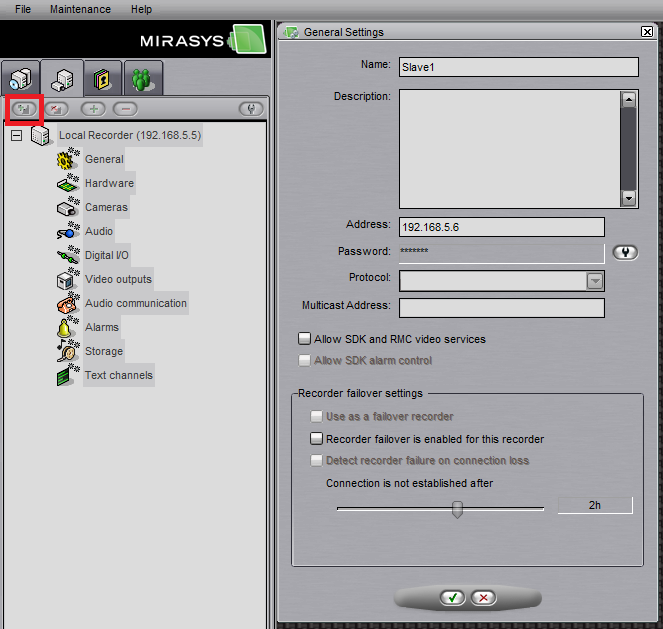Click the wrench icon in the tree toolbar
This screenshot has height=629, width=663.
click(x=251, y=108)
